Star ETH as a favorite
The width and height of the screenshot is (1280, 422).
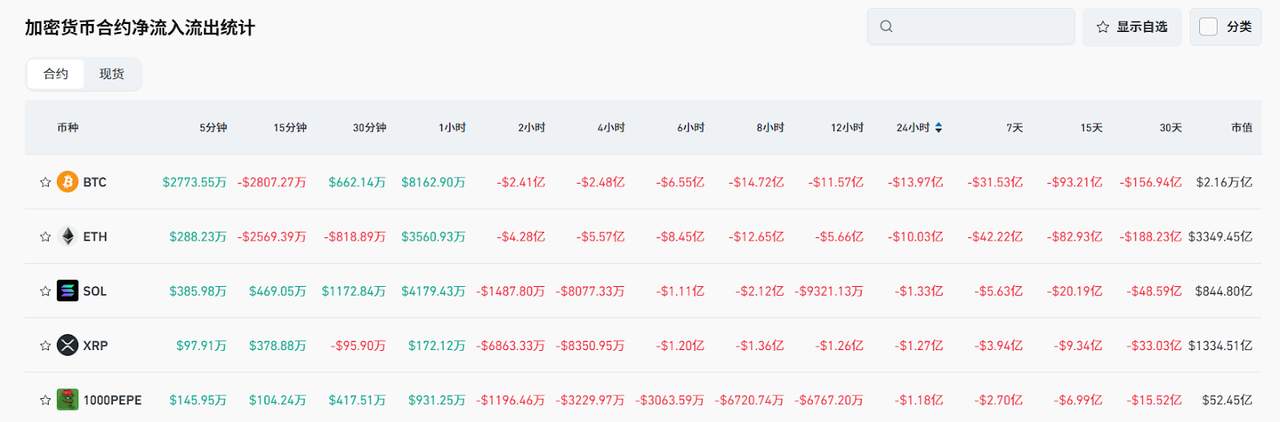(45, 237)
